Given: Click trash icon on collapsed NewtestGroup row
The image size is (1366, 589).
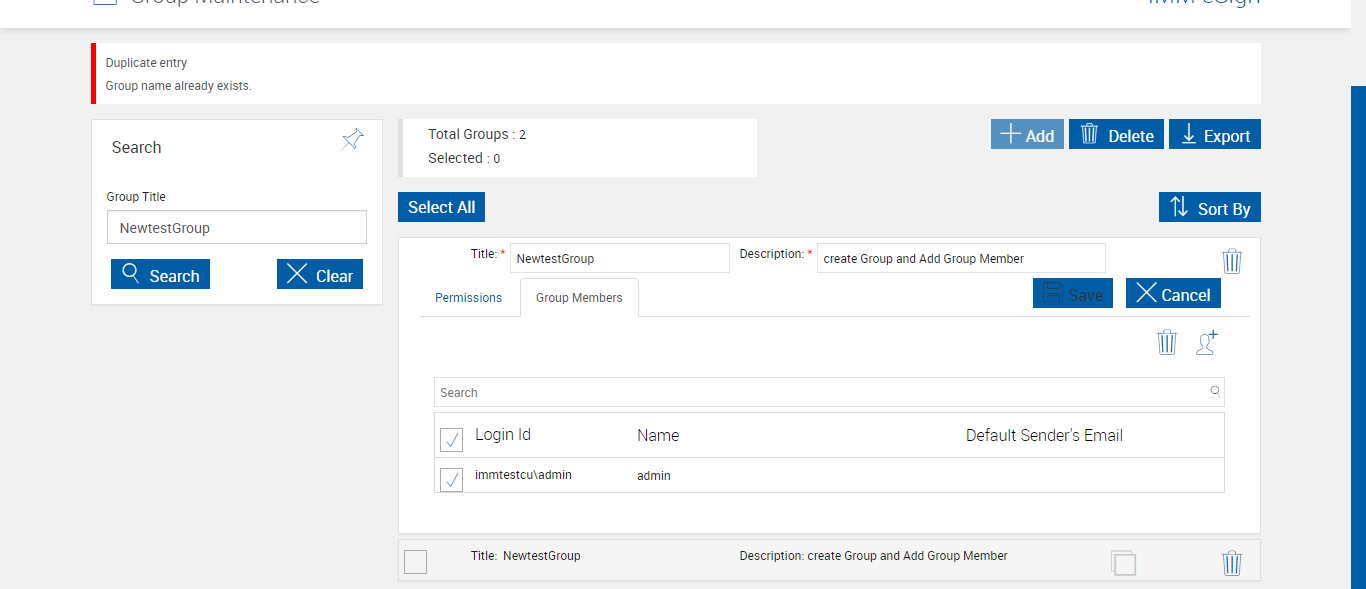Looking at the screenshot, I should pyautogui.click(x=1232, y=563).
